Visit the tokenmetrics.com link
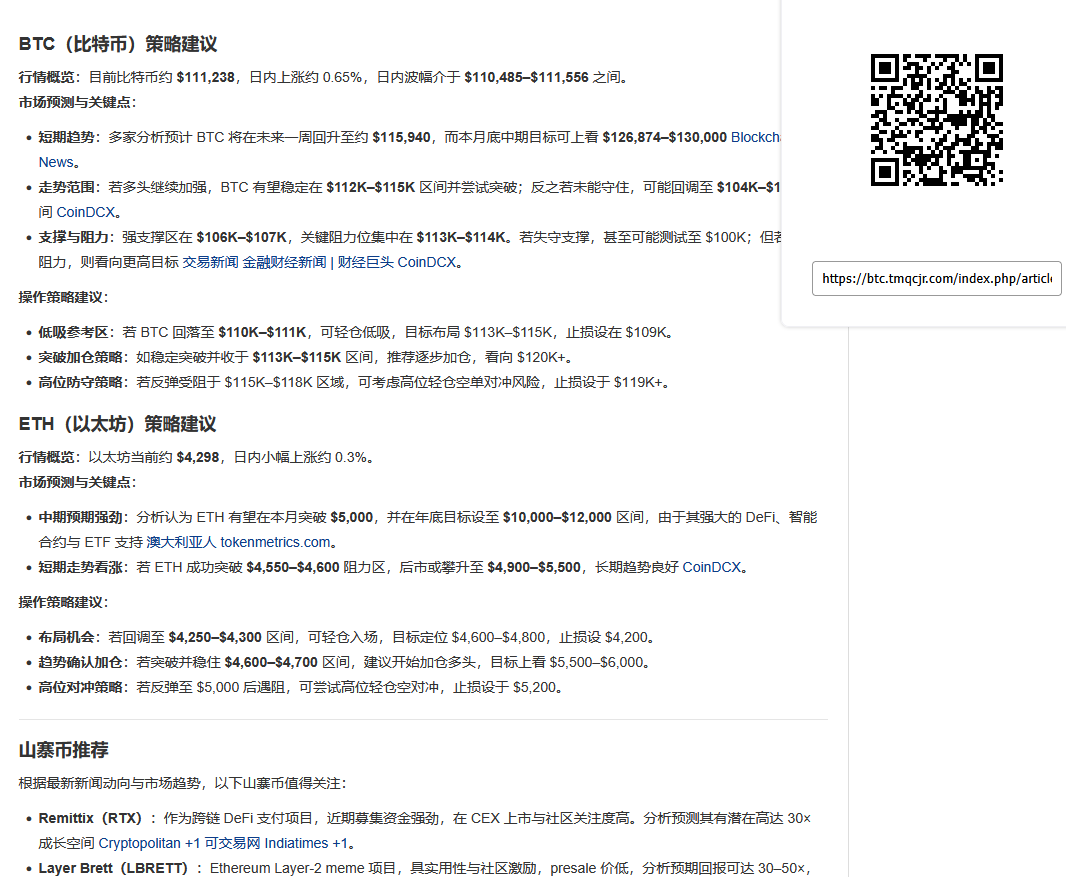This screenshot has height=877, width=1066. (275, 542)
